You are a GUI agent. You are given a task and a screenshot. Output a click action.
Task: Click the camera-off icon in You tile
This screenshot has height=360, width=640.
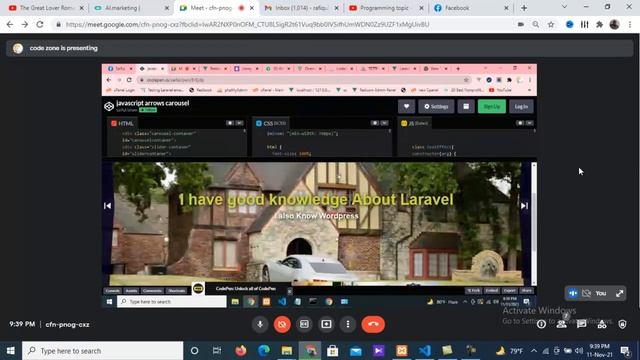click(x=587, y=293)
